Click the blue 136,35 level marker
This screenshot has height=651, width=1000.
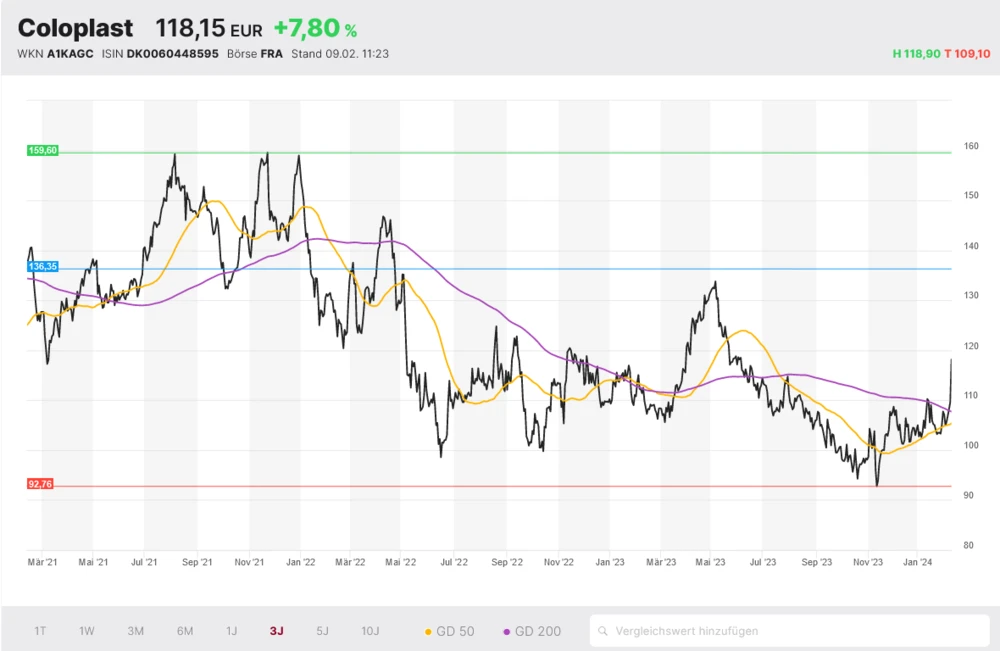click(43, 267)
